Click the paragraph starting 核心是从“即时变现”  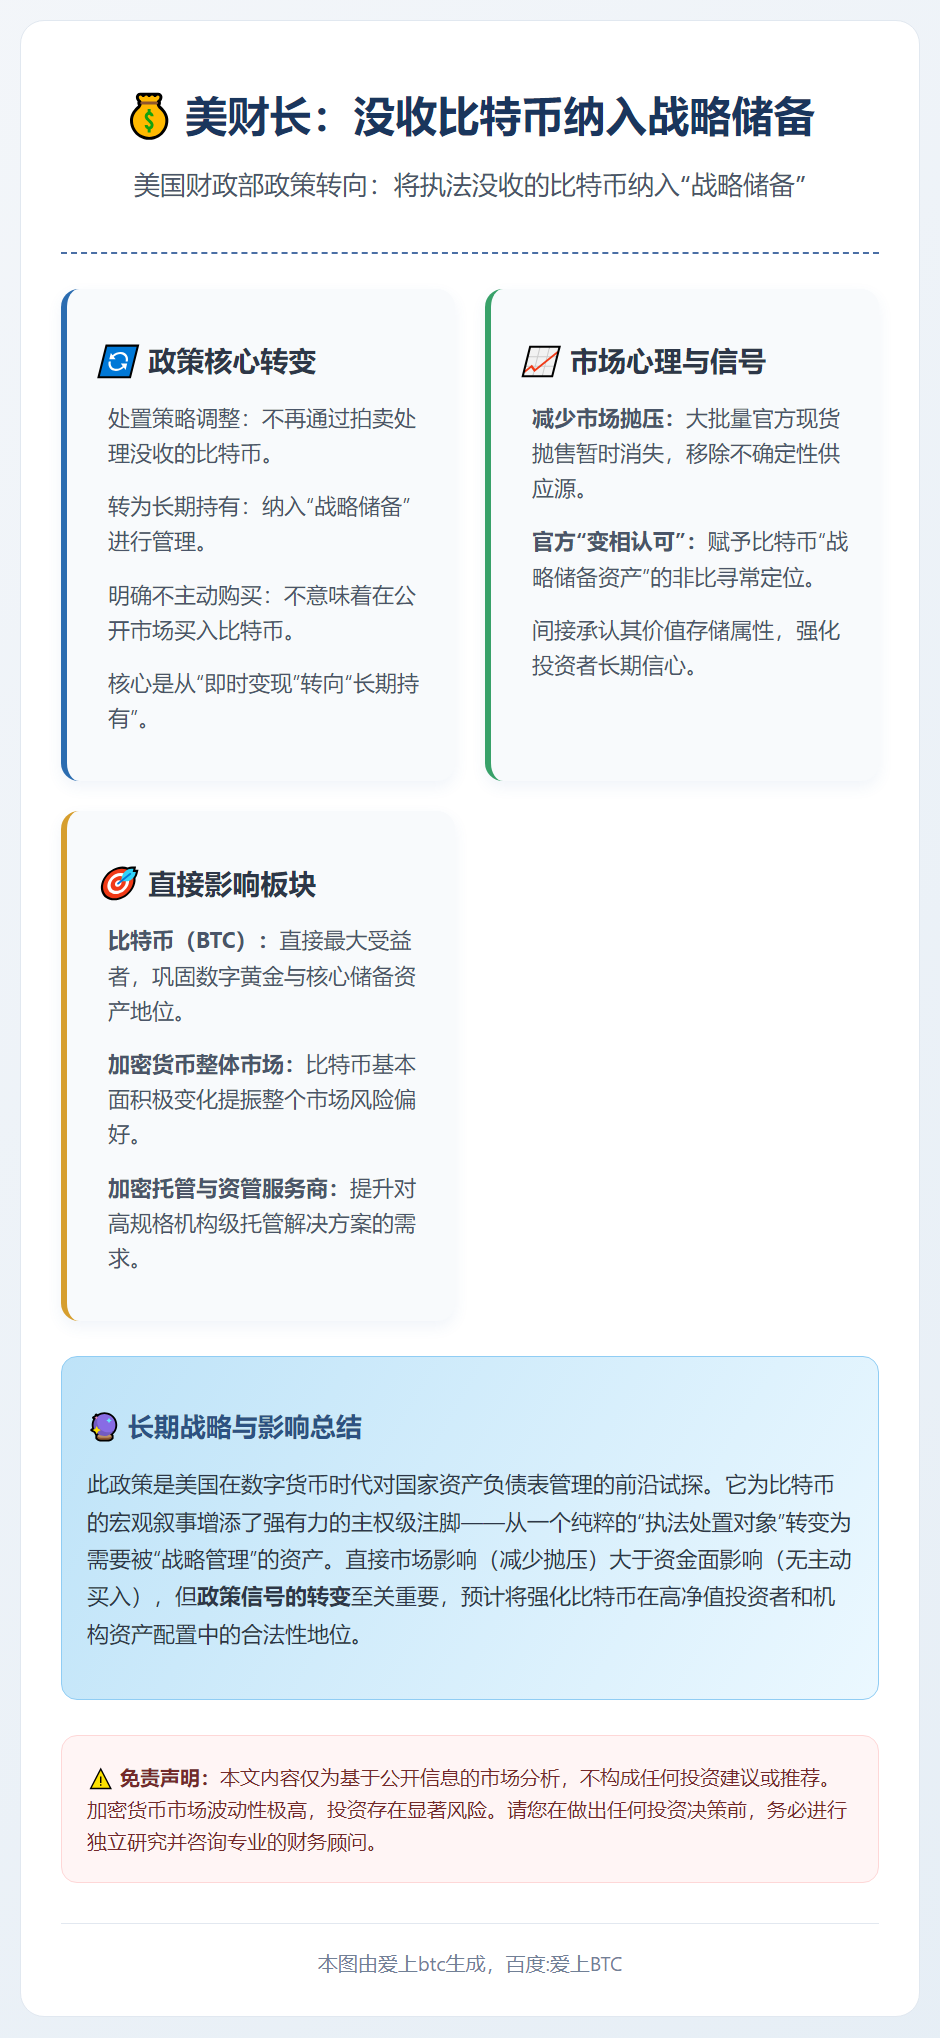click(x=263, y=701)
